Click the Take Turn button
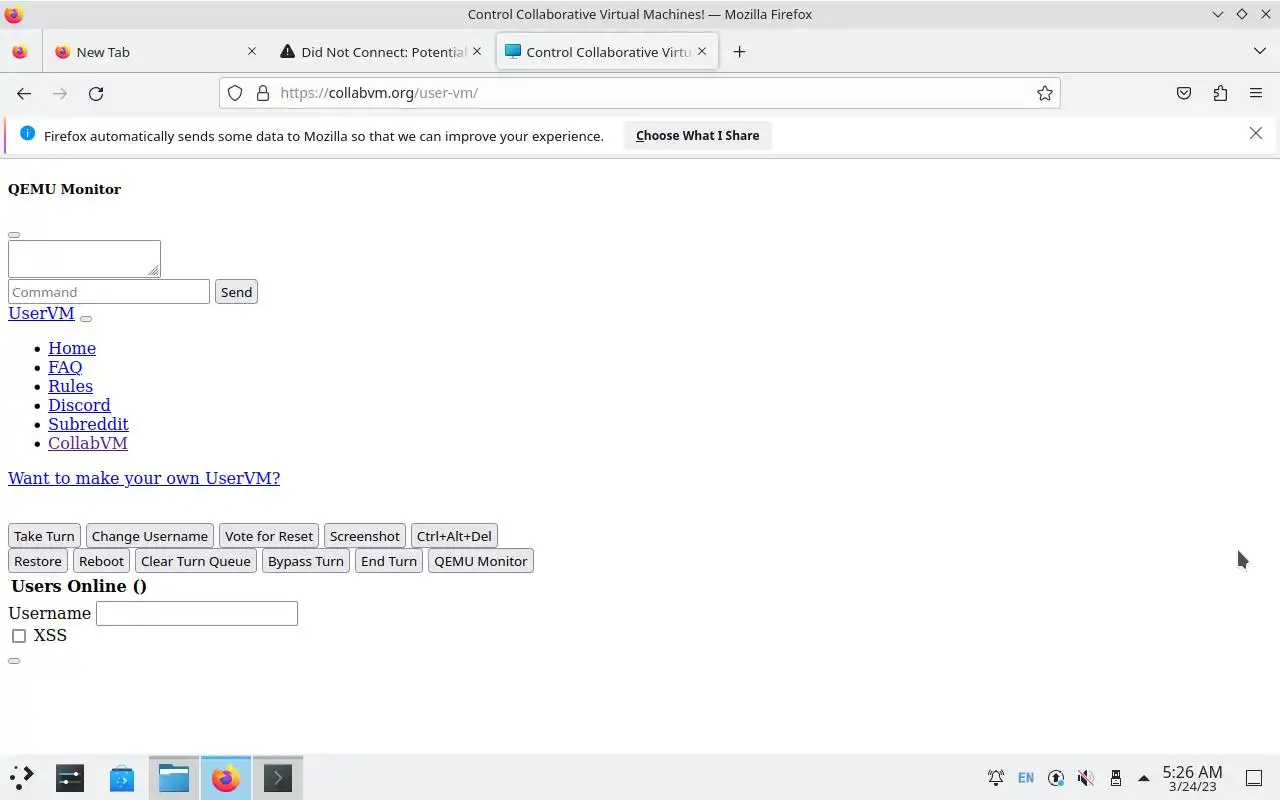 [x=44, y=536]
